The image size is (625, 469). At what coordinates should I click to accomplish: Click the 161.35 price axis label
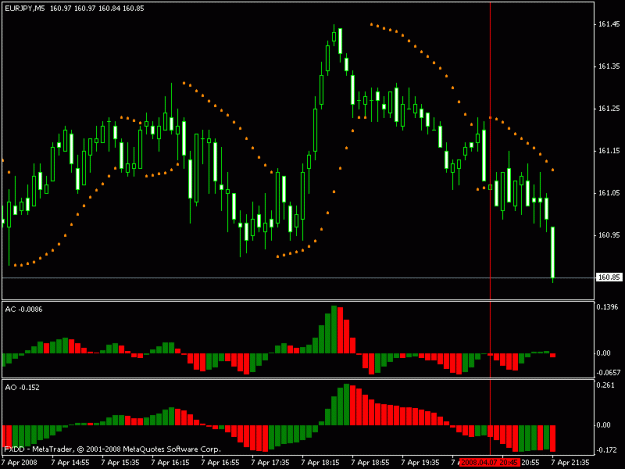tap(609, 66)
